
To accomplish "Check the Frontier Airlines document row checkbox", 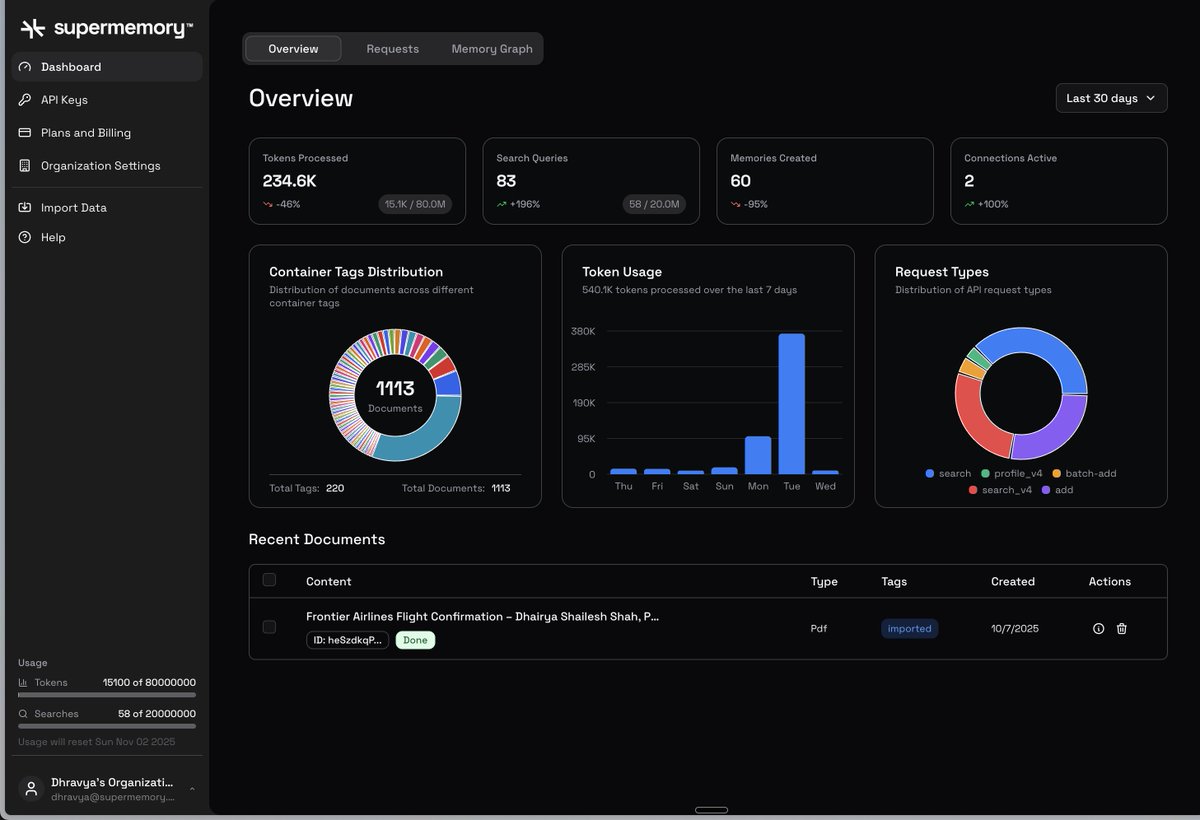I will point(269,627).
